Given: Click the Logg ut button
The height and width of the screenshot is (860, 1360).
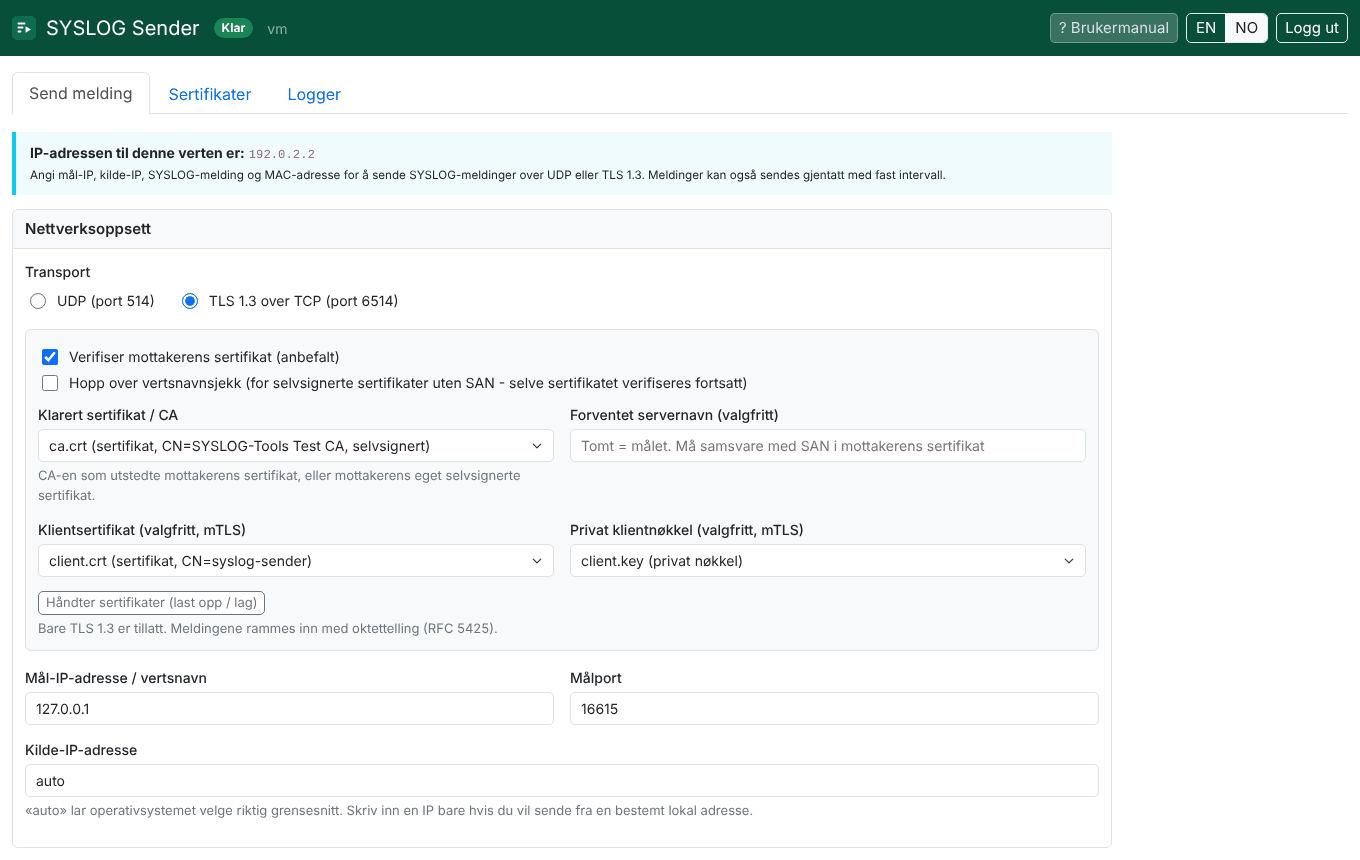Looking at the screenshot, I should tap(1312, 28).
